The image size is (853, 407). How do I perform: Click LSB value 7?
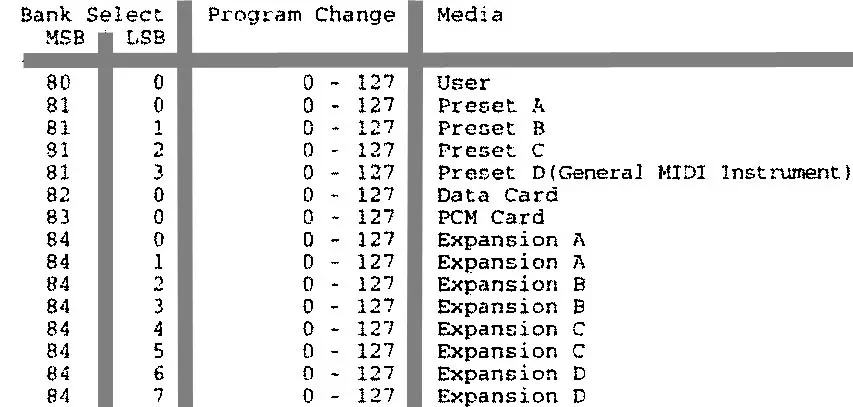coord(156,395)
